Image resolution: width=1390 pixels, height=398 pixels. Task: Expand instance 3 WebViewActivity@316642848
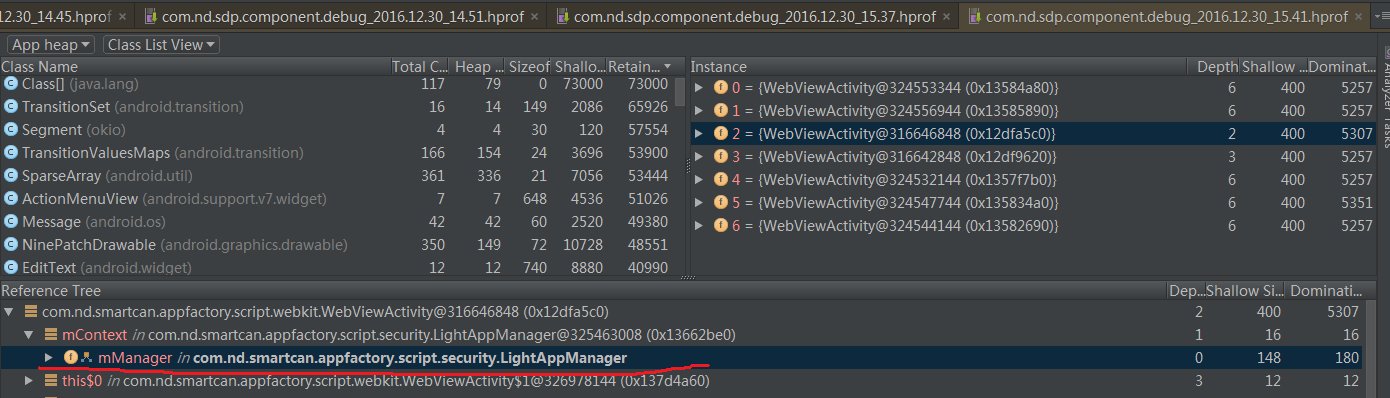click(699, 157)
